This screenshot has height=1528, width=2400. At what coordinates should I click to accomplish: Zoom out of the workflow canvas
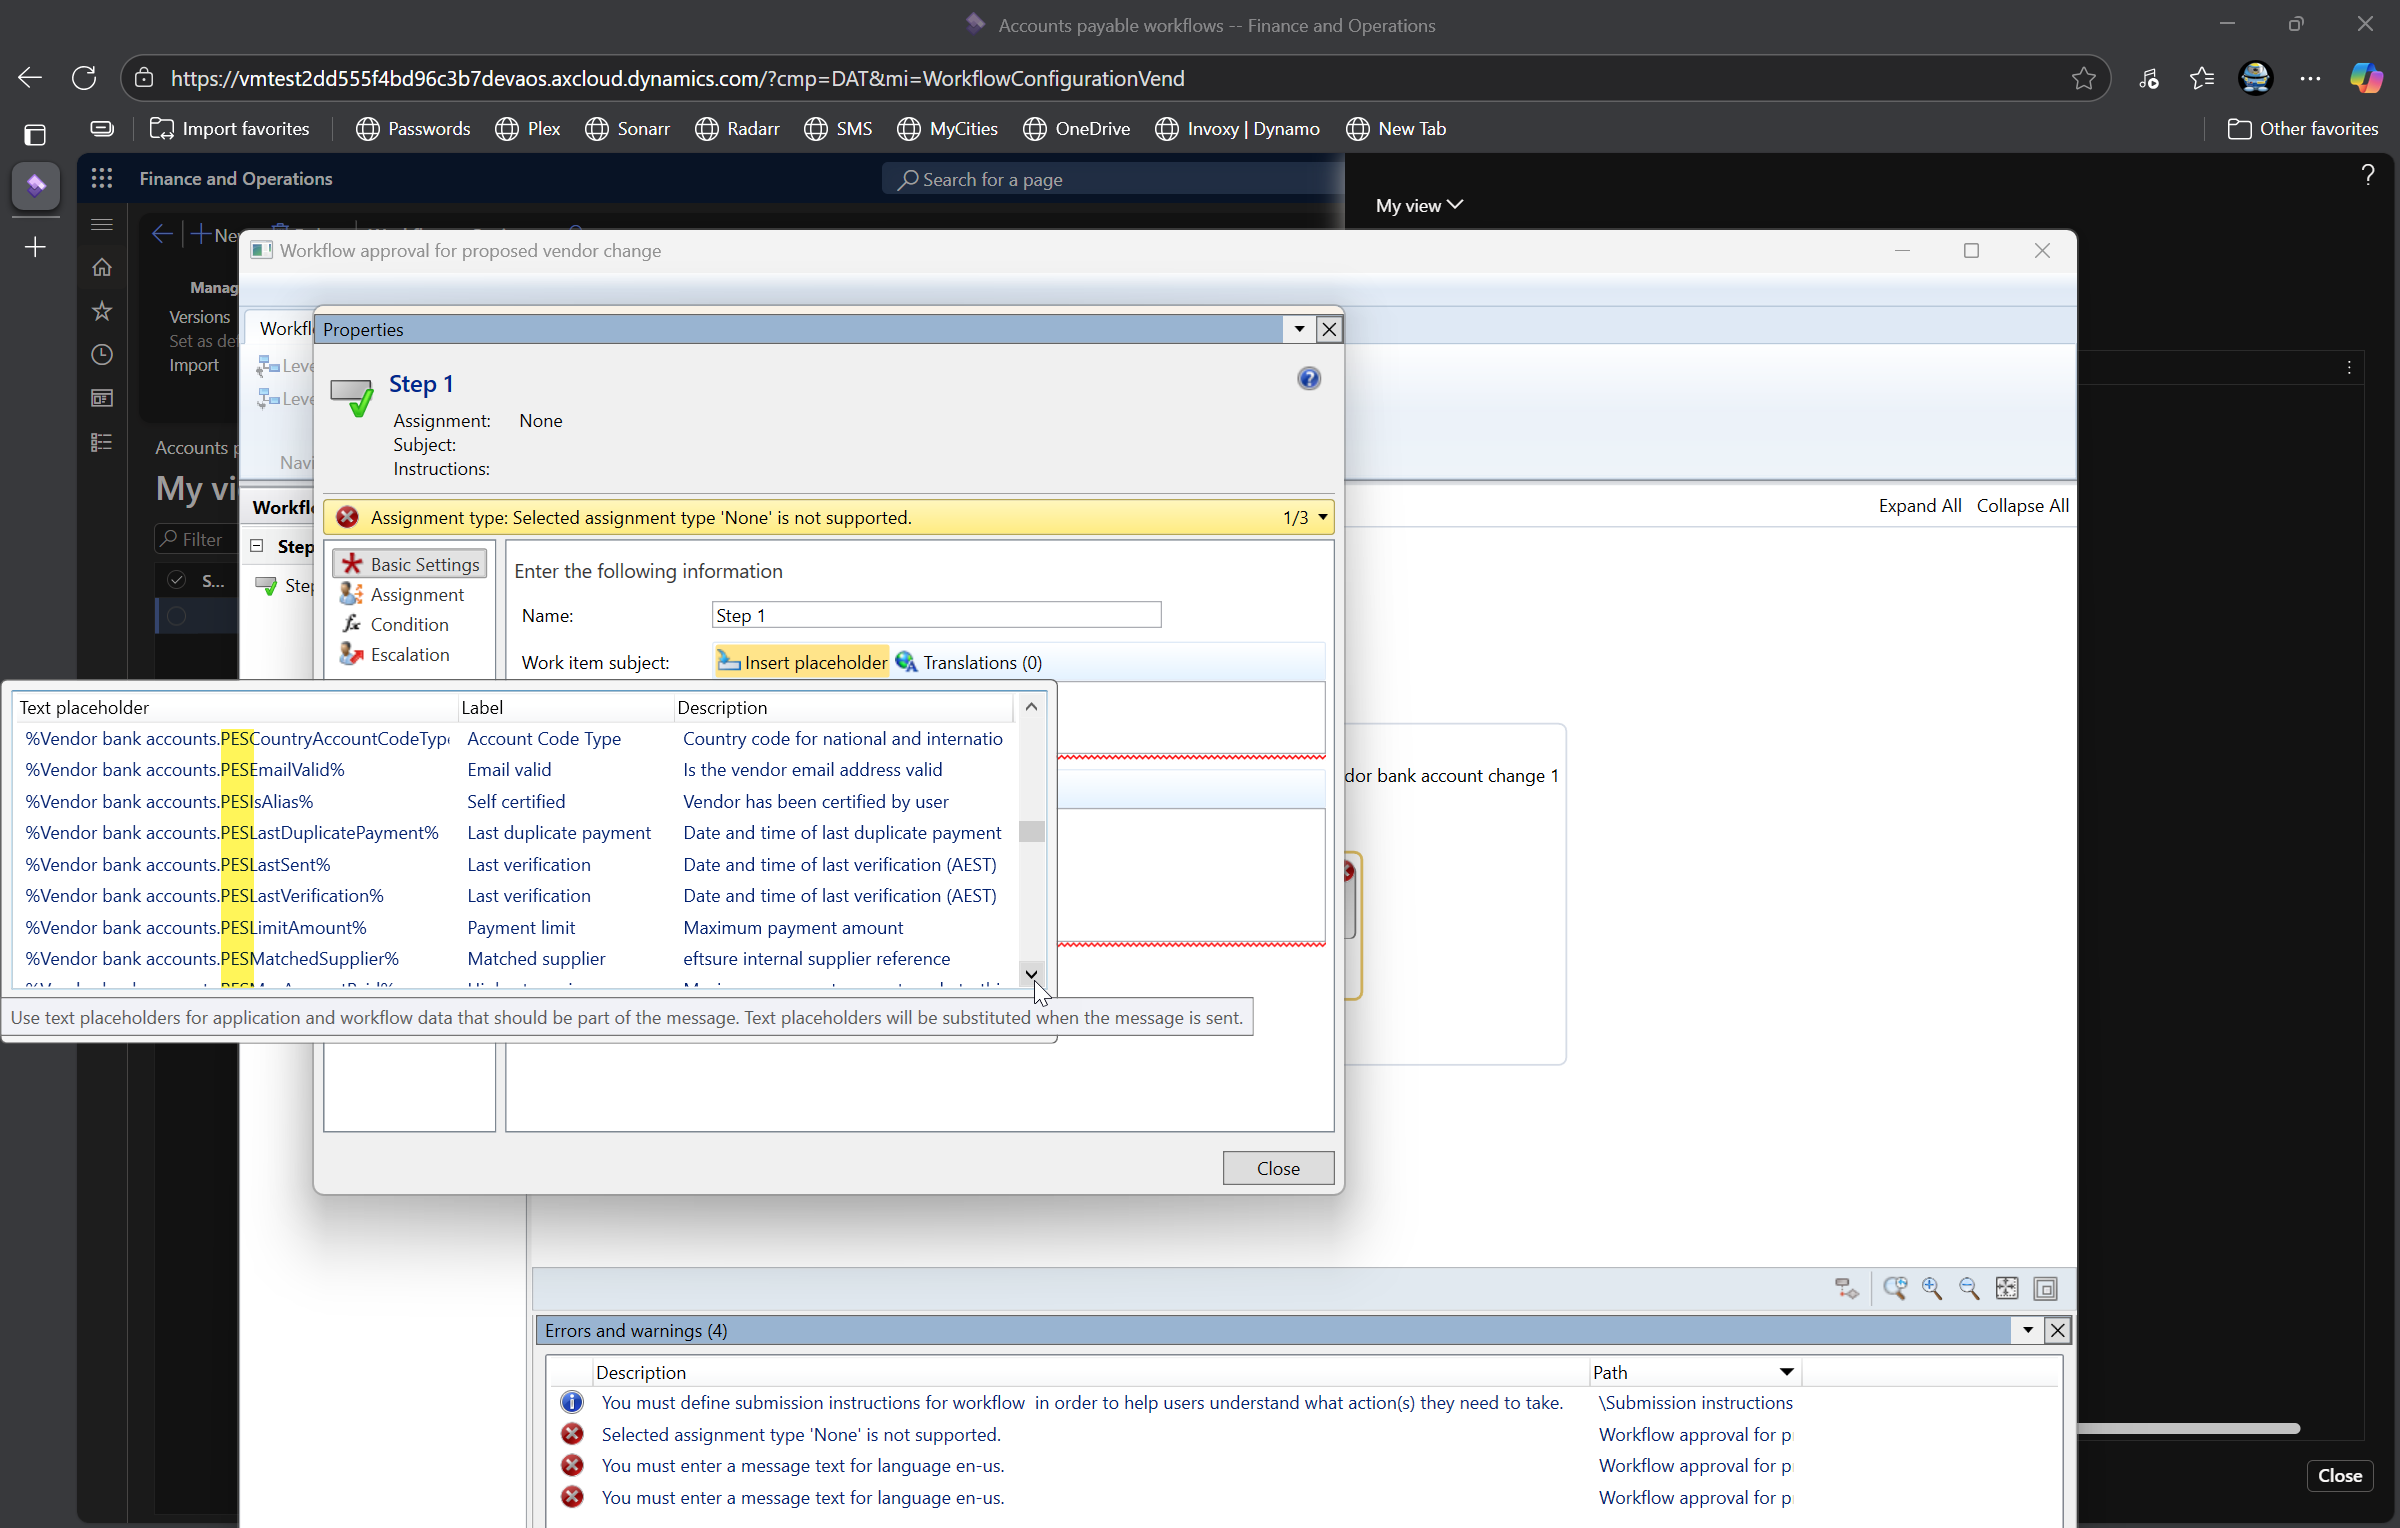pyautogui.click(x=1969, y=1288)
